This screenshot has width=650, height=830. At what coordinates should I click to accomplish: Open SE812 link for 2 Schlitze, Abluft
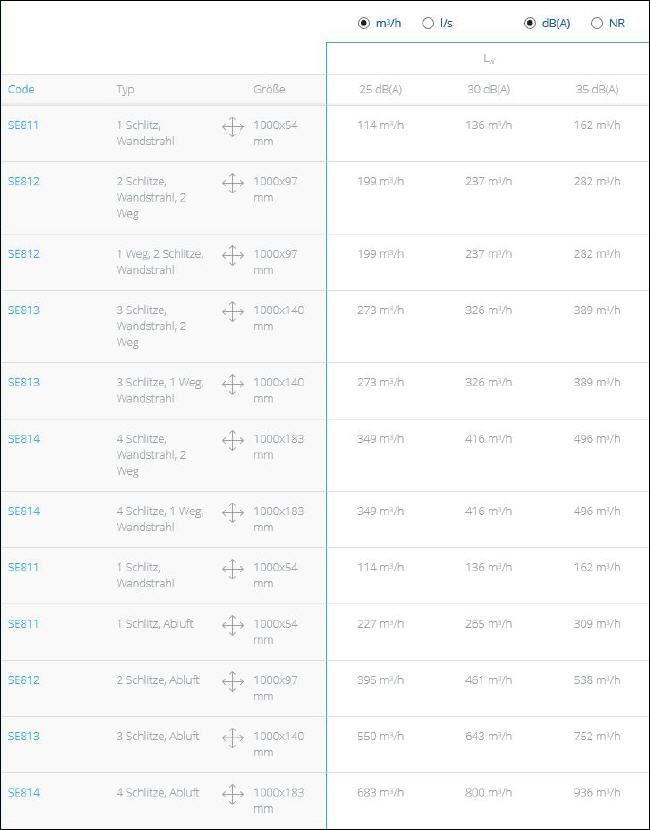[x=24, y=680]
